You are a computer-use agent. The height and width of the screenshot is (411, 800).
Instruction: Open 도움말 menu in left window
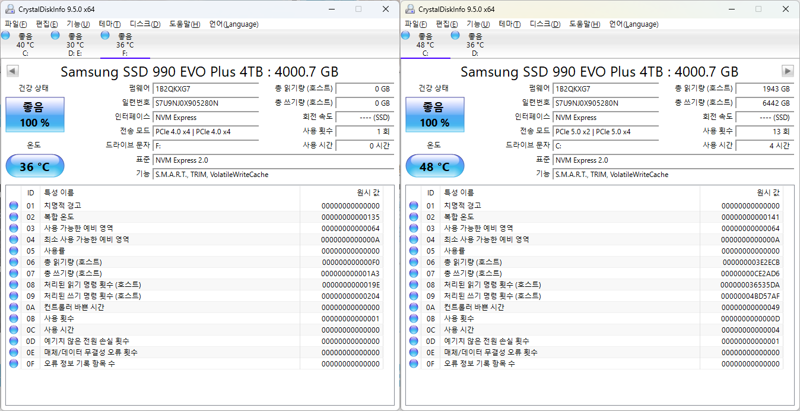pyautogui.click(x=185, y=24)
